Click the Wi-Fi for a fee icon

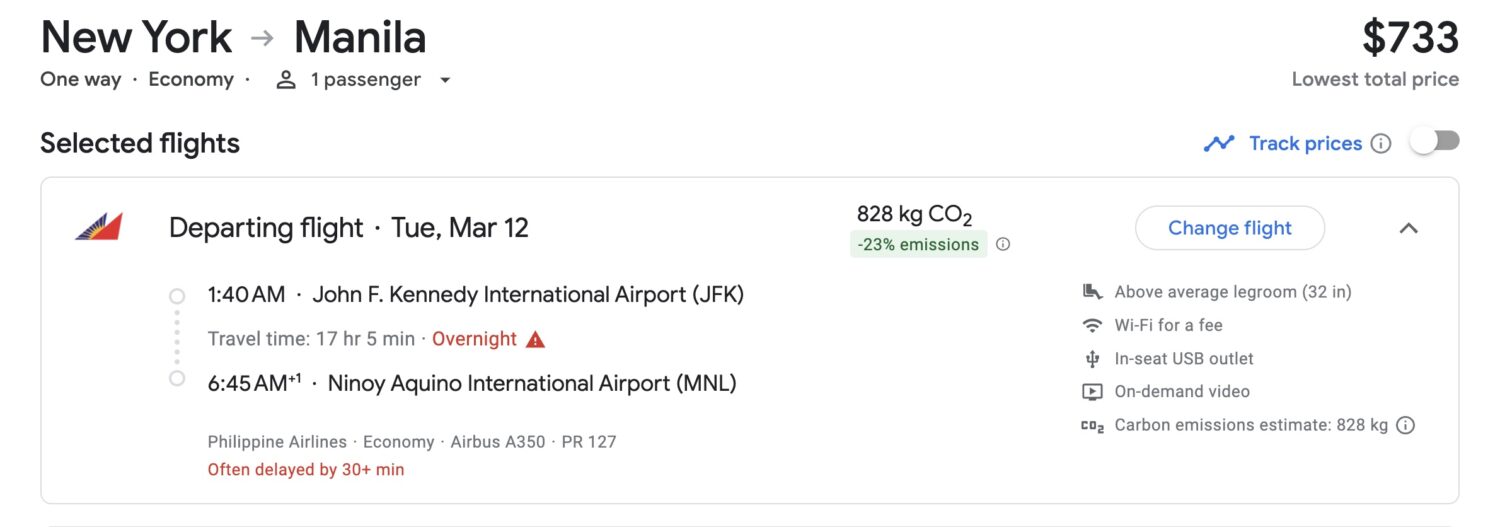point(1092,325)
